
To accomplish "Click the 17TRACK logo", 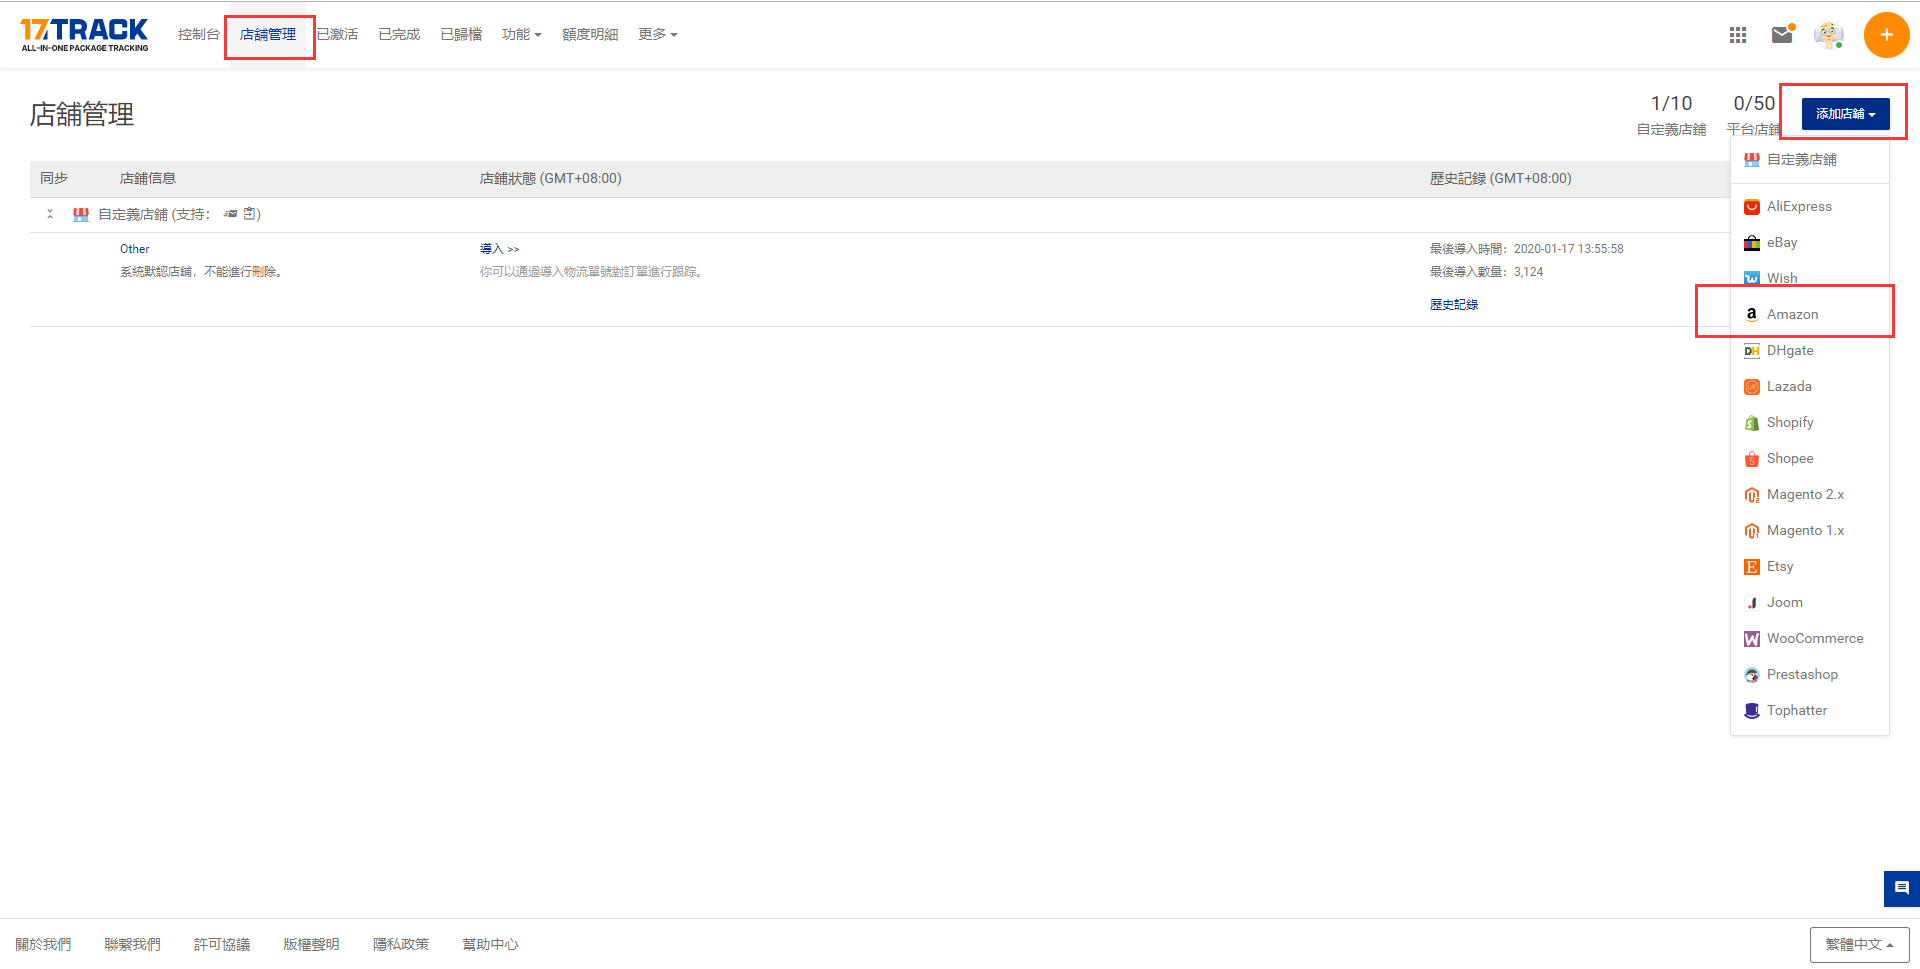I will (x=85, y=35).
